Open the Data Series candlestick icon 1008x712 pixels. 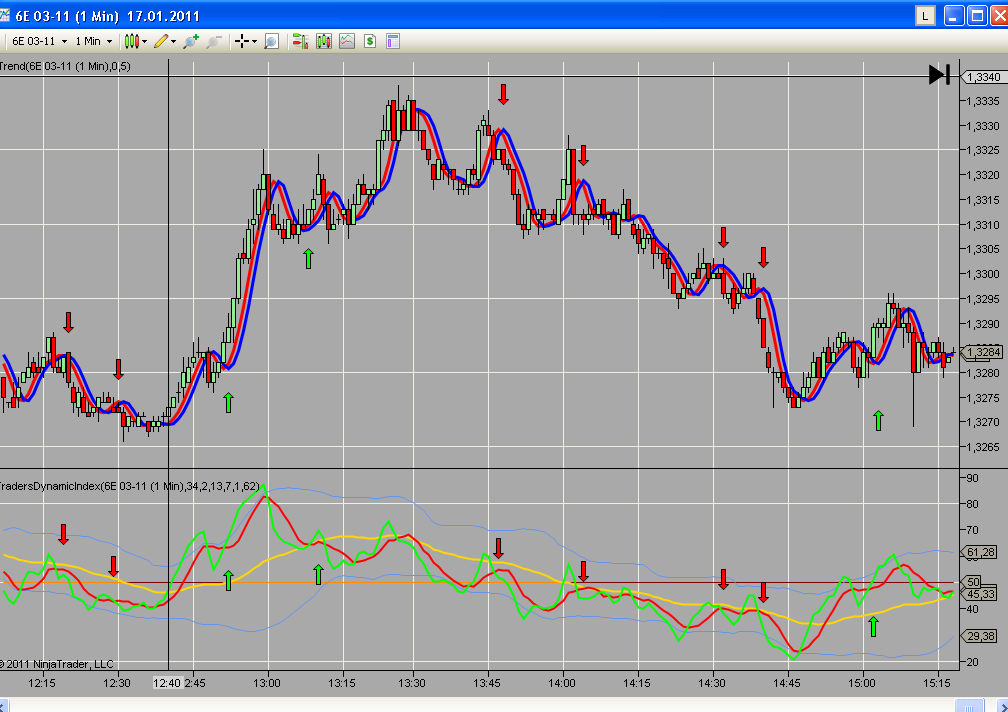(323, 42)
